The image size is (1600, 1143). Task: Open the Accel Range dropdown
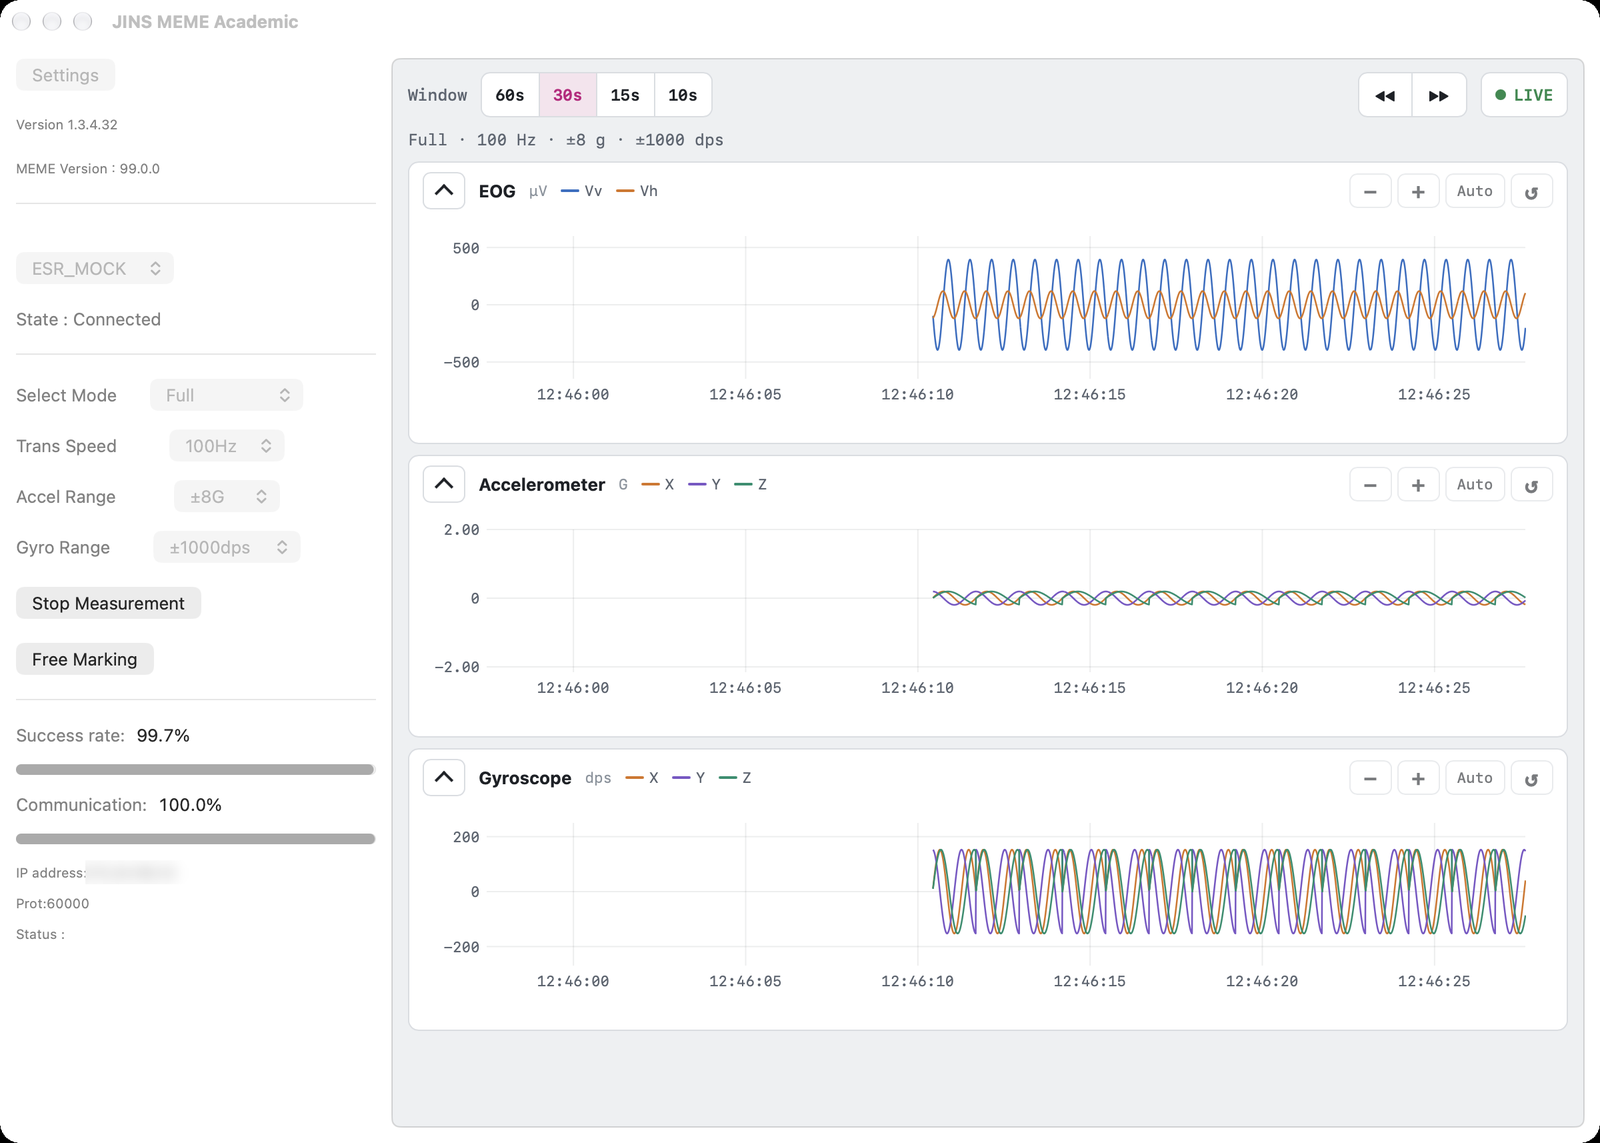click(x=227, y=497)
